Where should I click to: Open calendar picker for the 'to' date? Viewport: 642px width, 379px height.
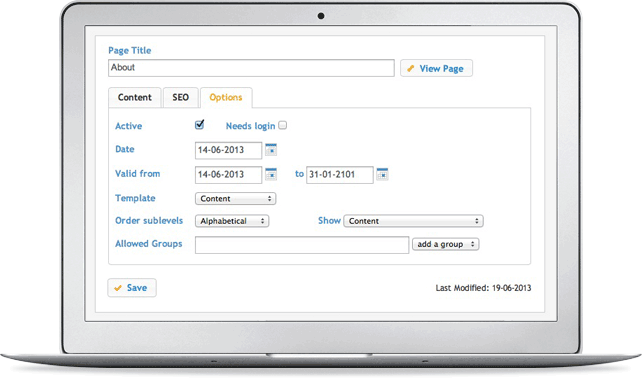coord(382,174)
